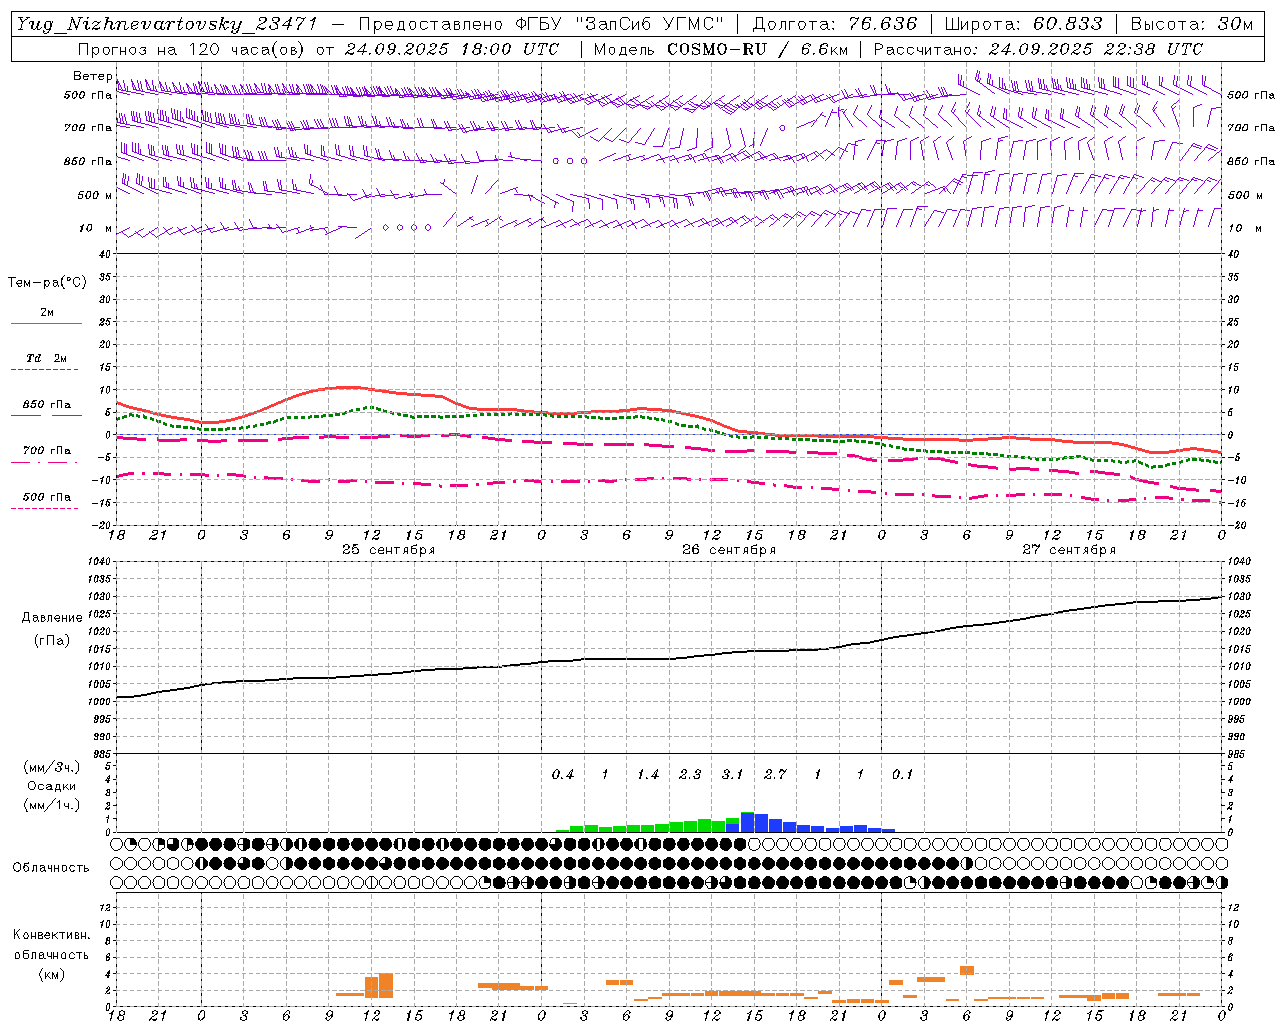This screenshot has width=1280, height=1024.
Task: Click the 3.1 three-hour precipitation value
Action: [x=733, y=775]
